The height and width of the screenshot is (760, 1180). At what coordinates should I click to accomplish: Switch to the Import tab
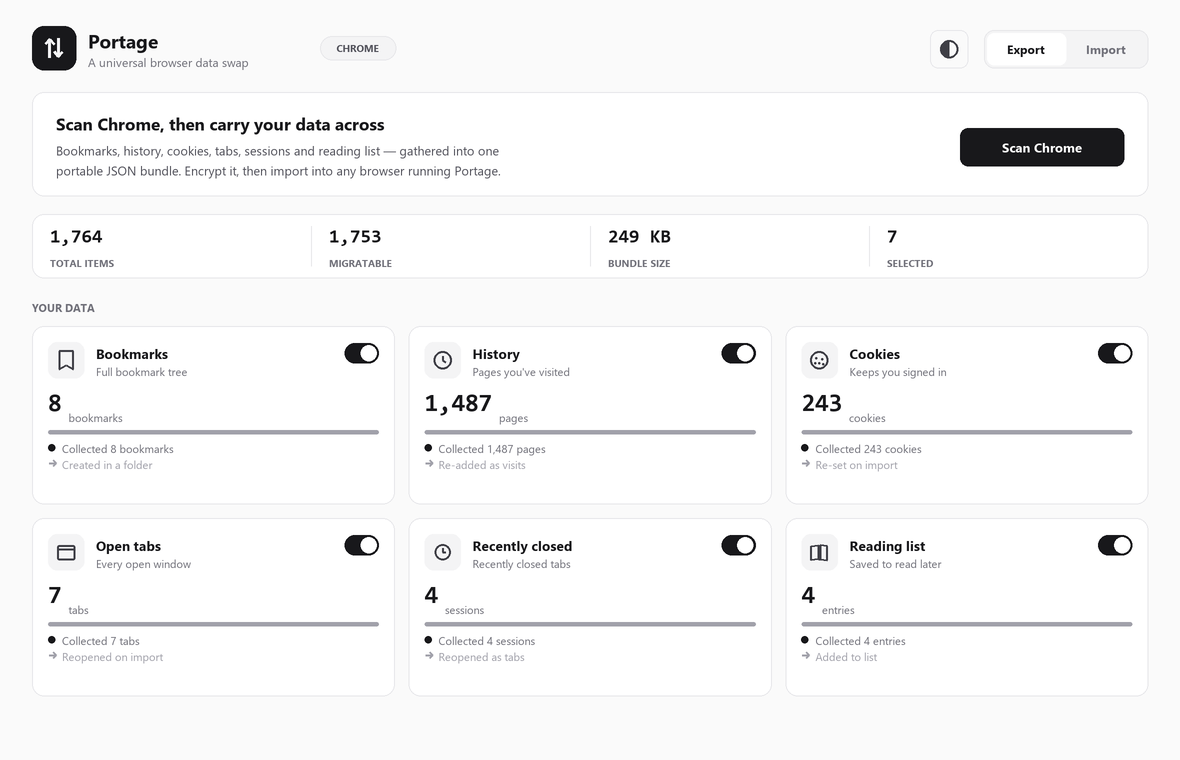1105,50
